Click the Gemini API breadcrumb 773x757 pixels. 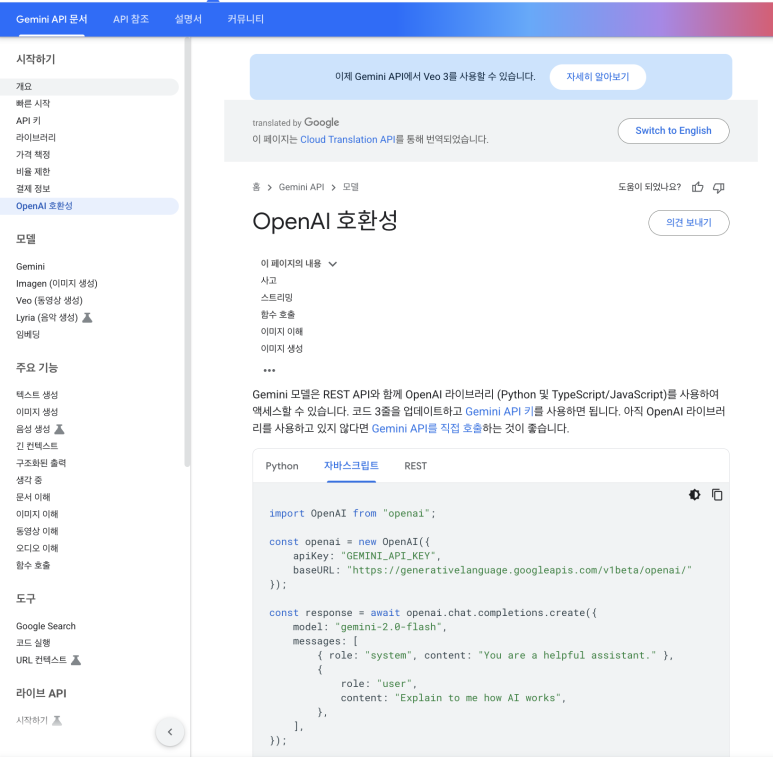pyautogui.click(x=301, y=187)
